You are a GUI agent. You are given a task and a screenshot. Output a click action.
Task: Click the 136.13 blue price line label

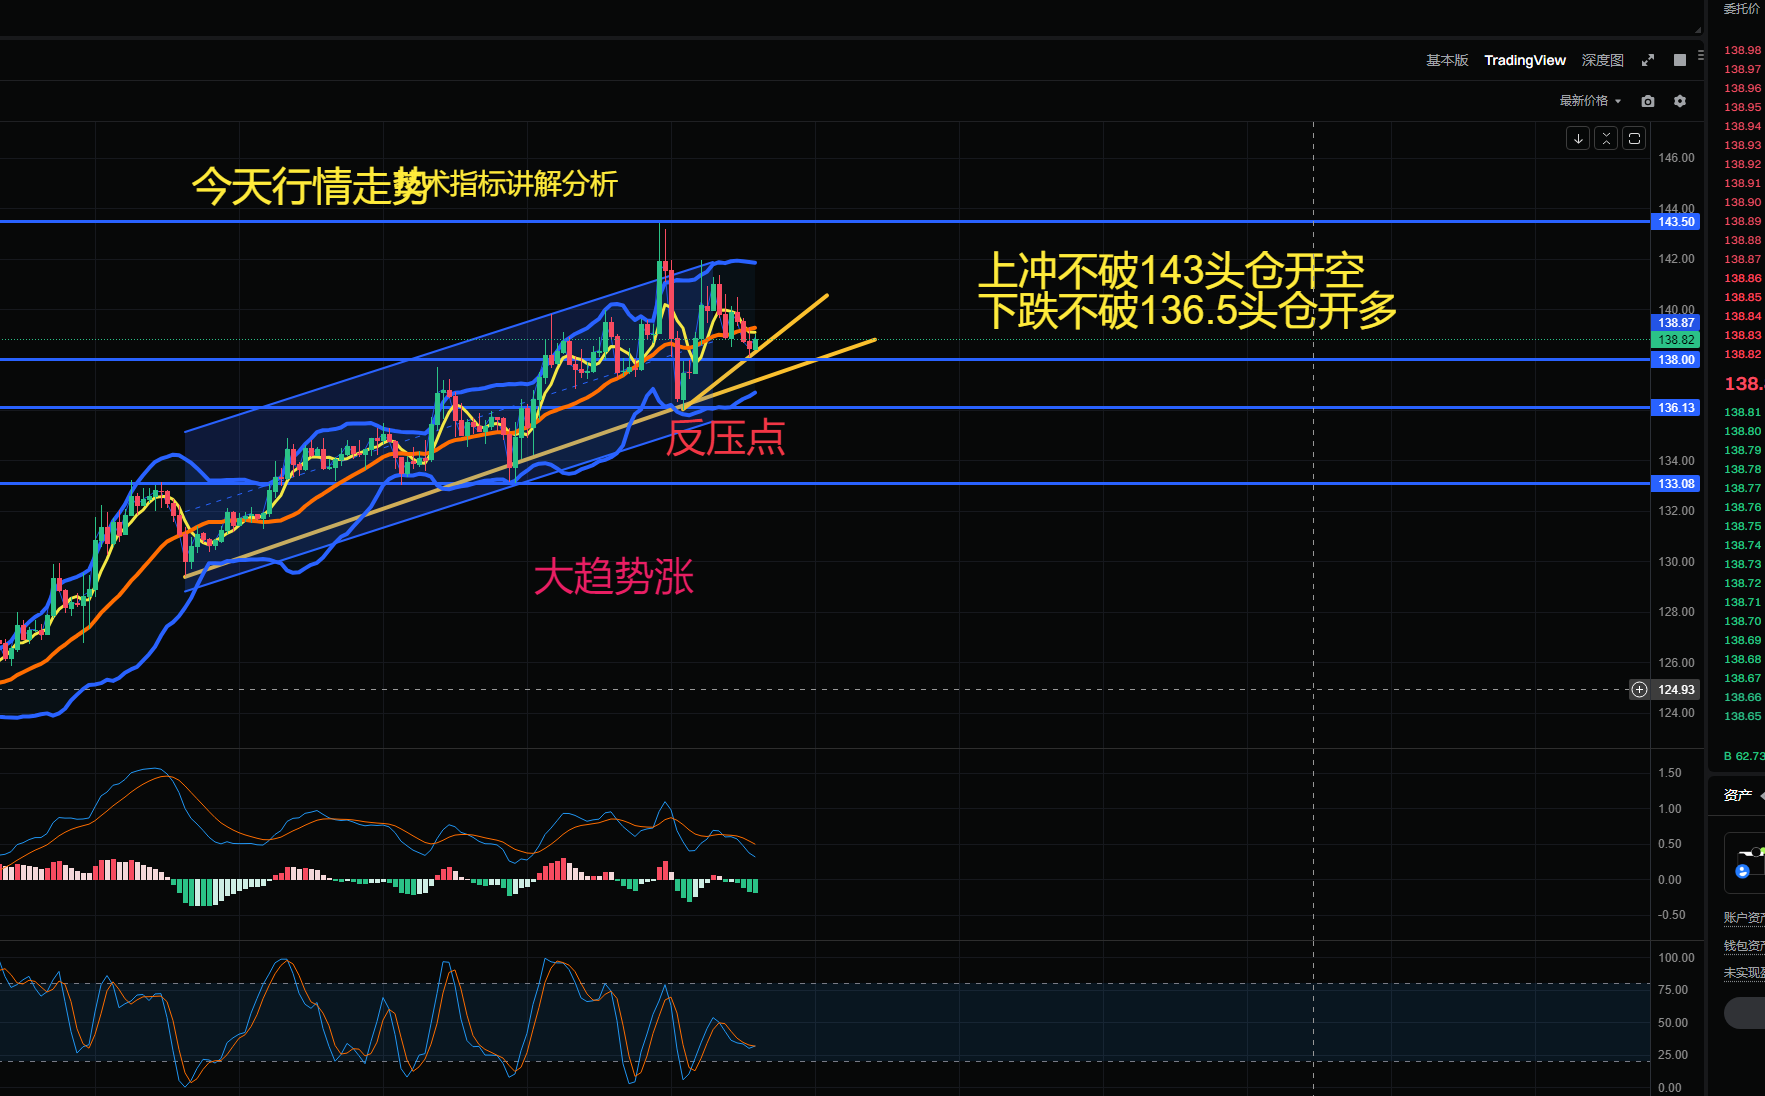click(x=1676, y=408)
